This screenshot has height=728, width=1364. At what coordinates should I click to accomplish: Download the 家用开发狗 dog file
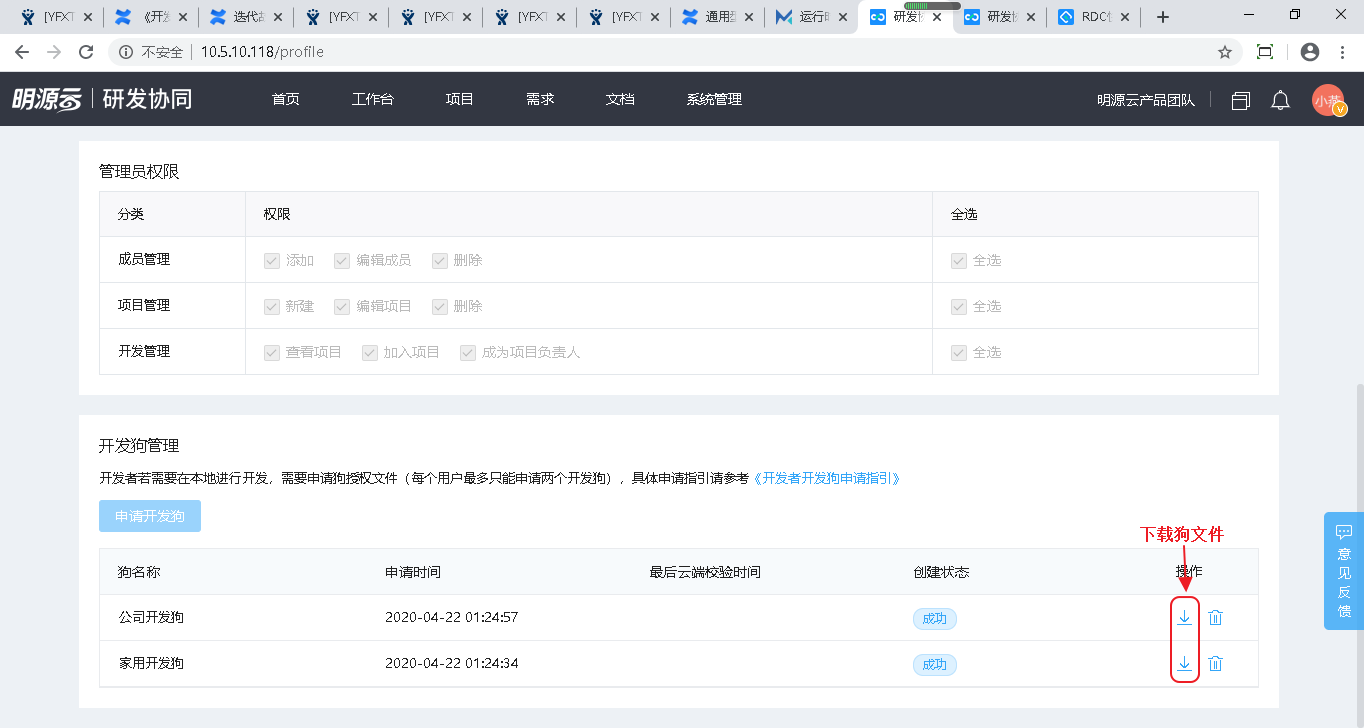click(1184, 664)
